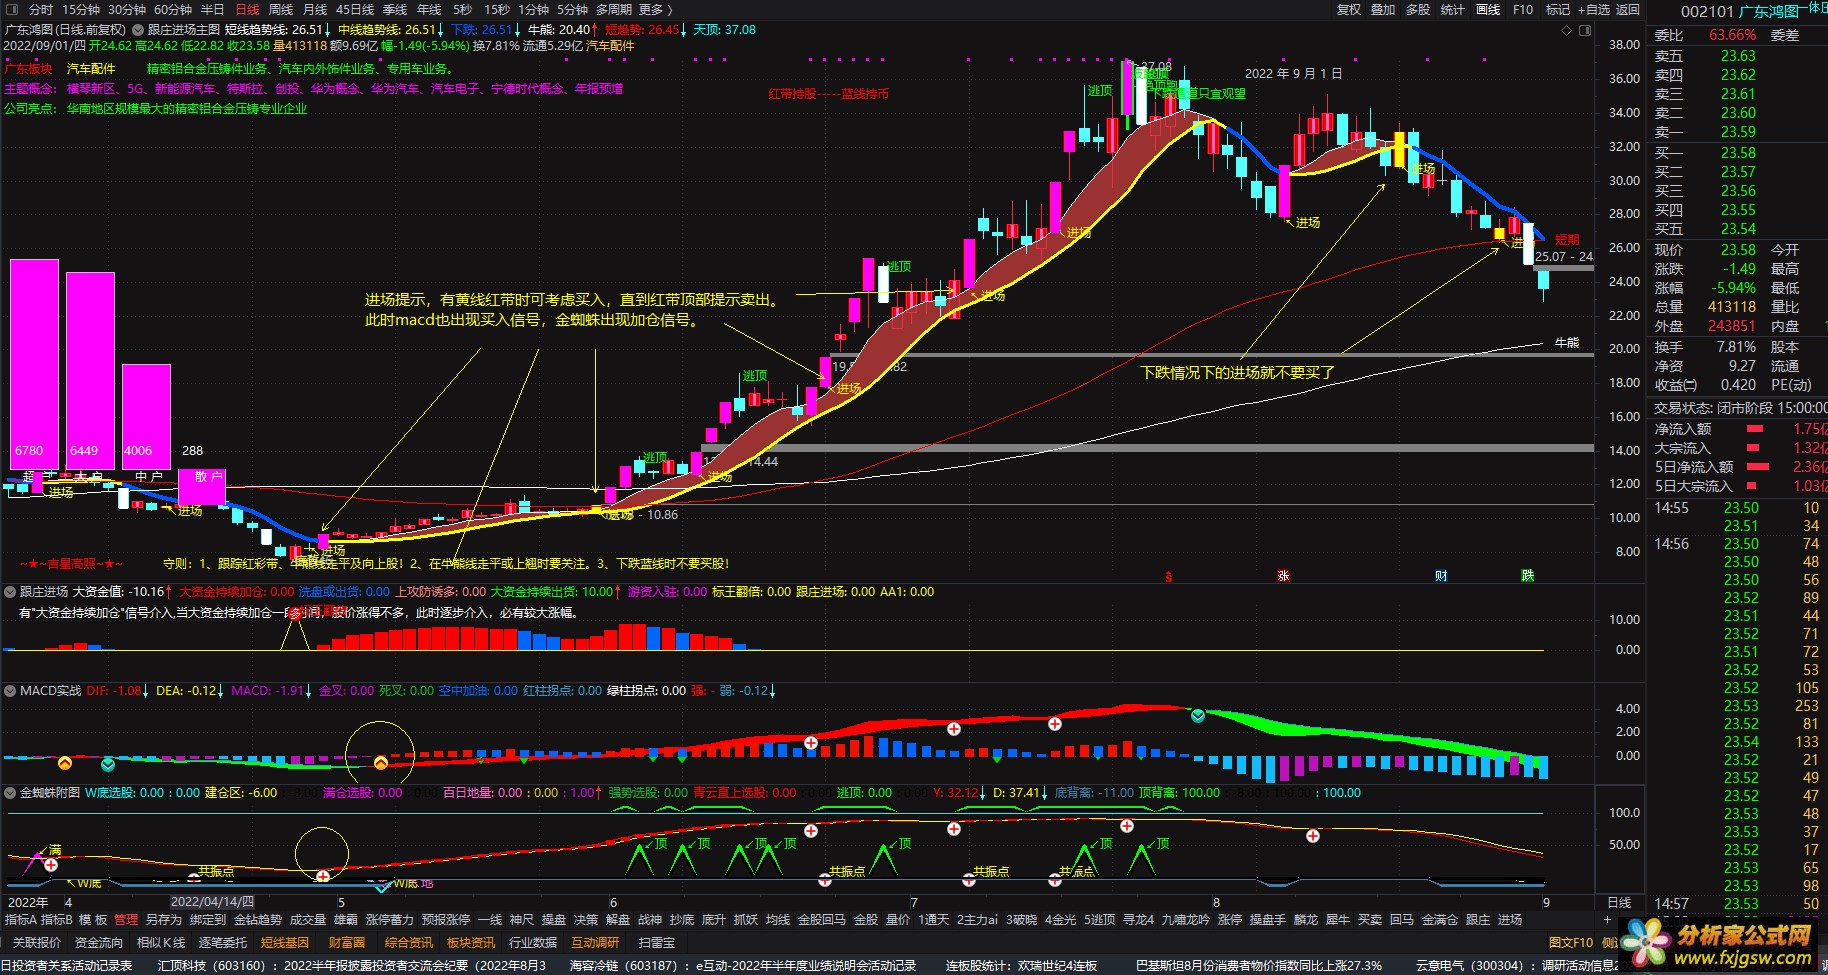Click the 2022/04/14 date marker on timeline

click(x=211, y=901)
